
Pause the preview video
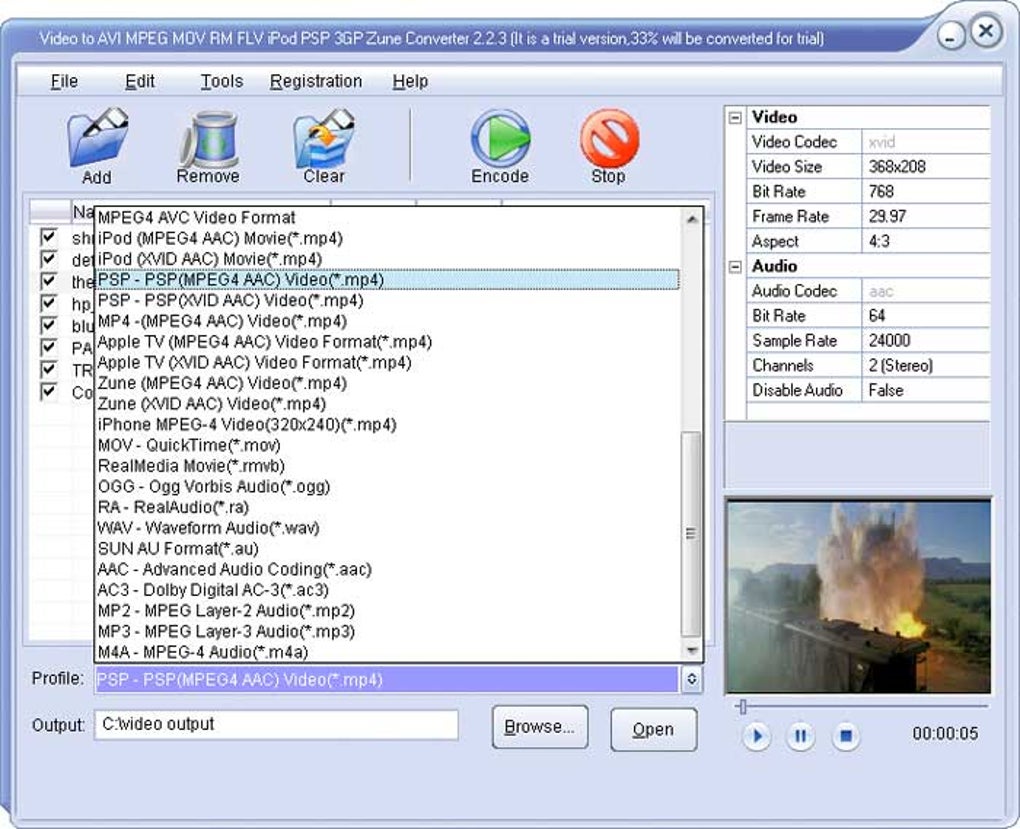click(x=801, y=736)
